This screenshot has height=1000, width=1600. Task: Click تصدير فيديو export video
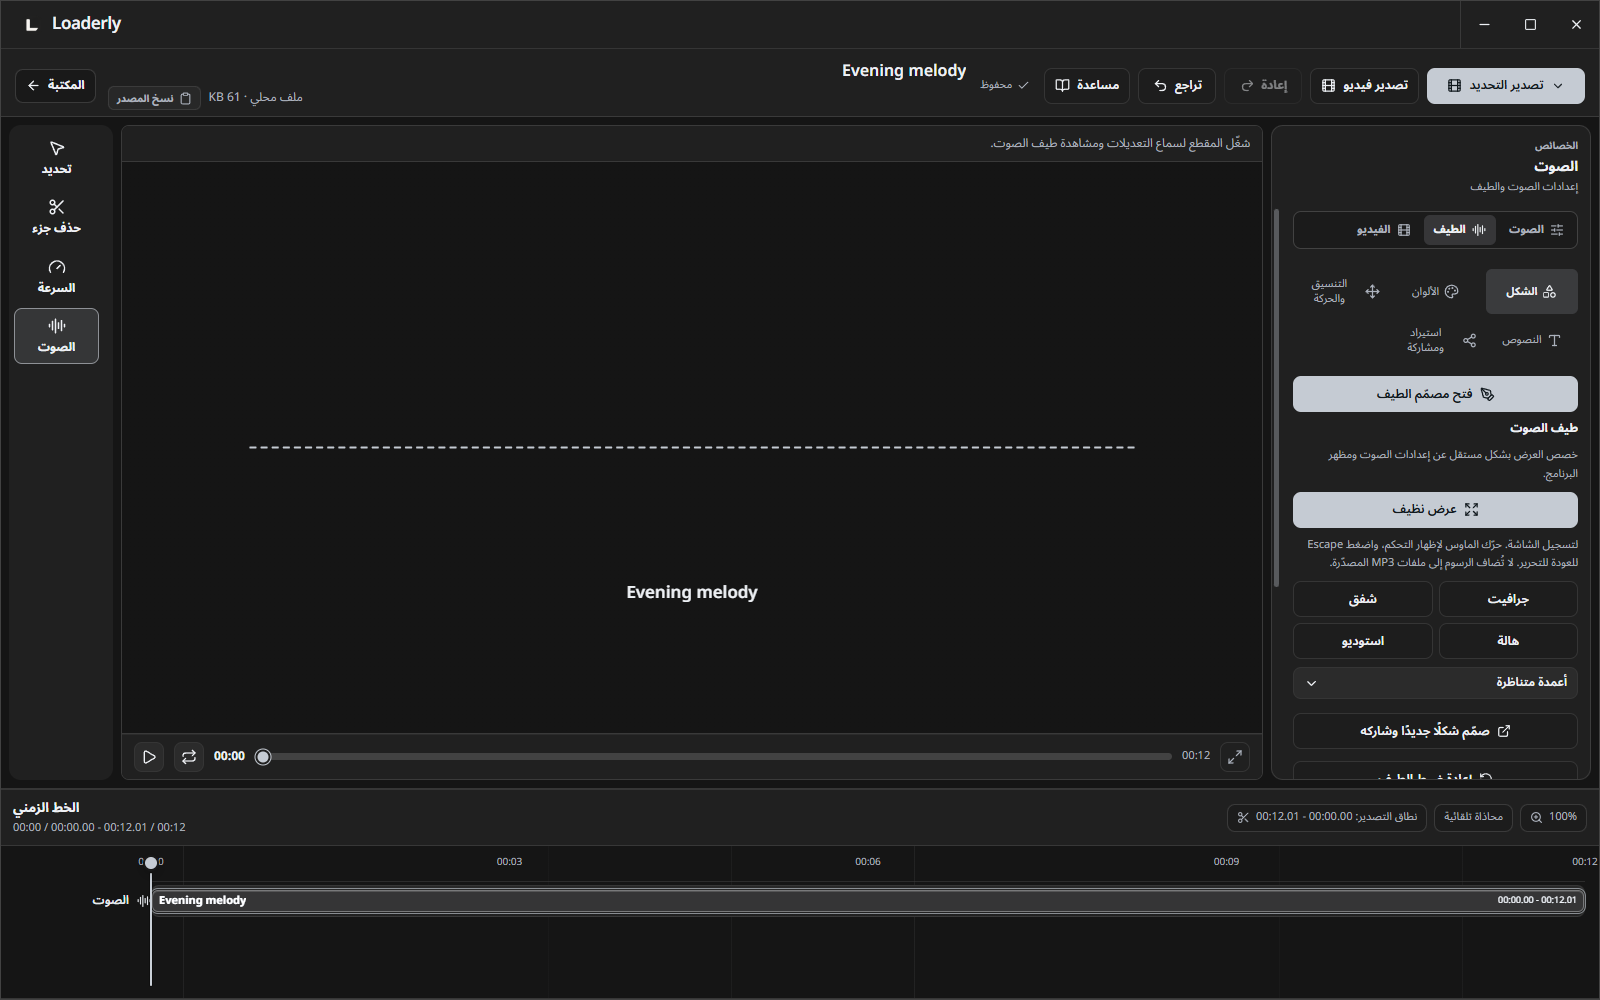click(1364, 85)
